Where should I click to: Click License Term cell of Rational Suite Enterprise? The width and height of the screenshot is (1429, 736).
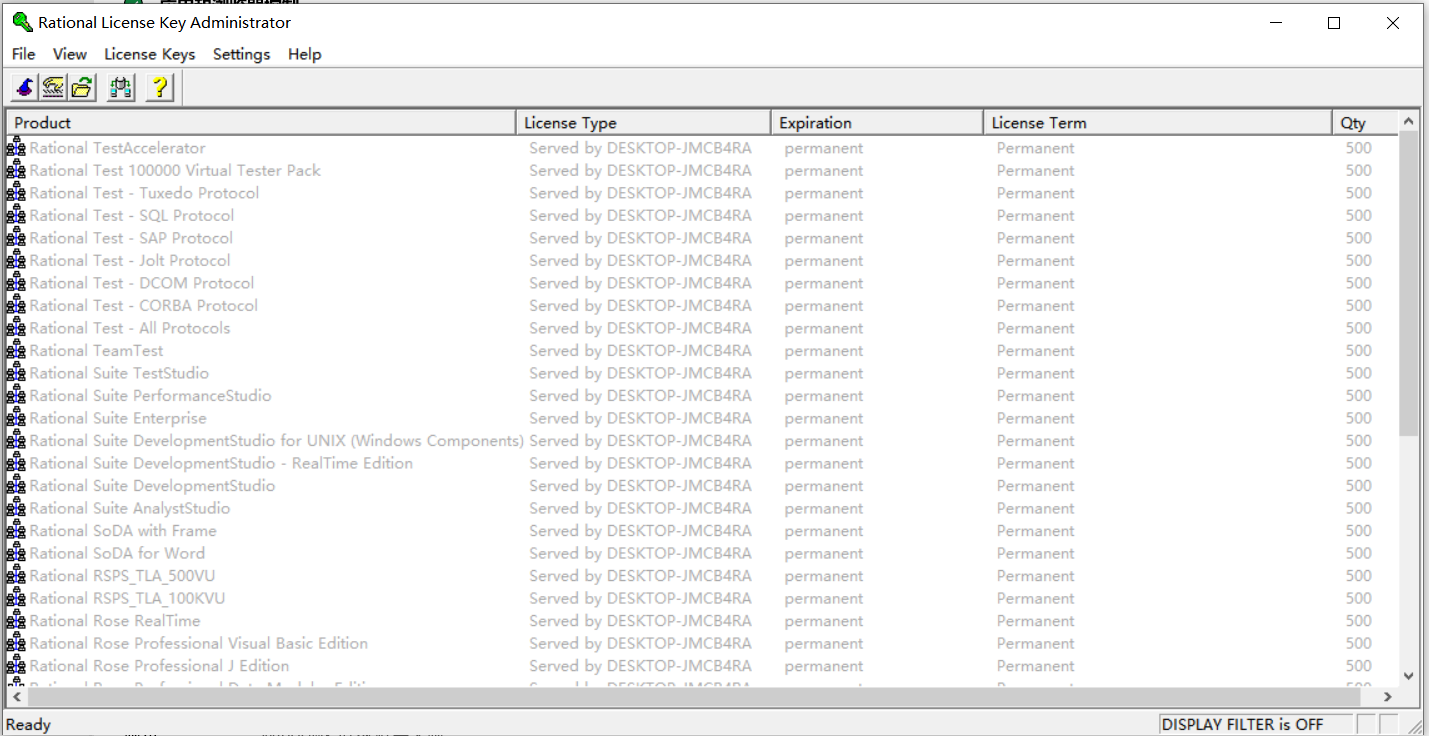coord(1035,418)
